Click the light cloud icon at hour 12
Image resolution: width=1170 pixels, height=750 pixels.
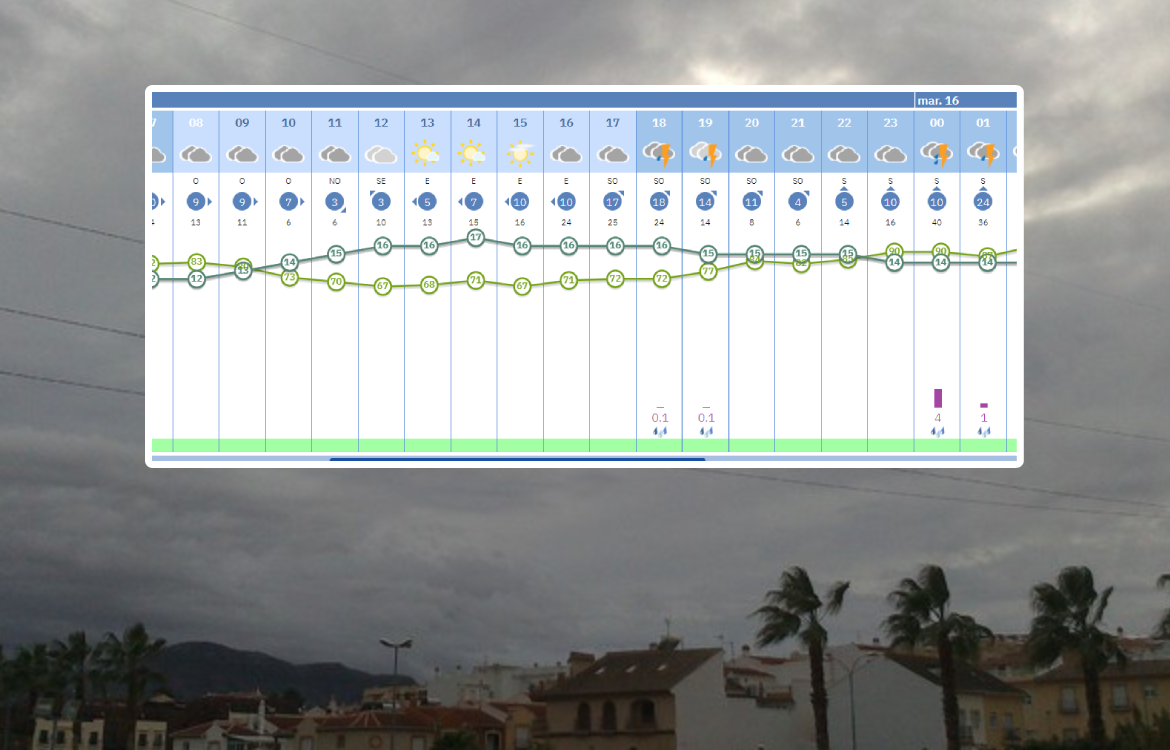(381, 154)
